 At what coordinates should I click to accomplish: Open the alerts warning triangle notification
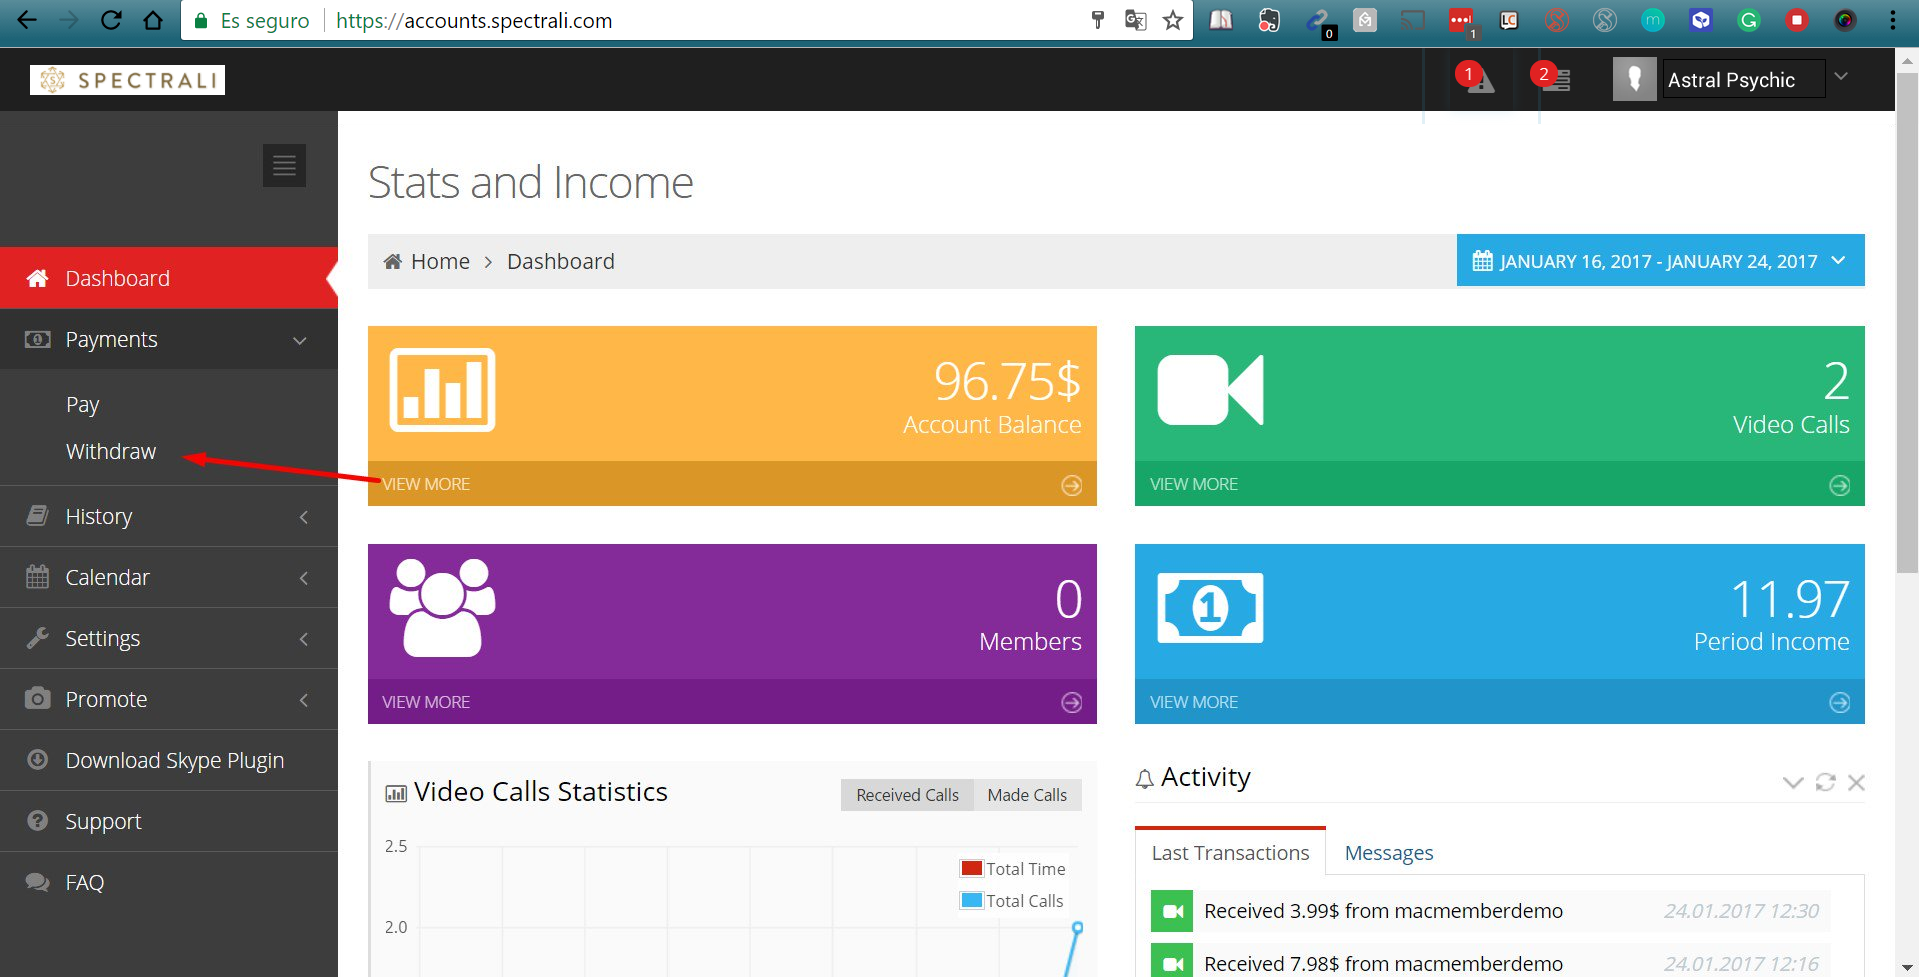(1479, 80)
